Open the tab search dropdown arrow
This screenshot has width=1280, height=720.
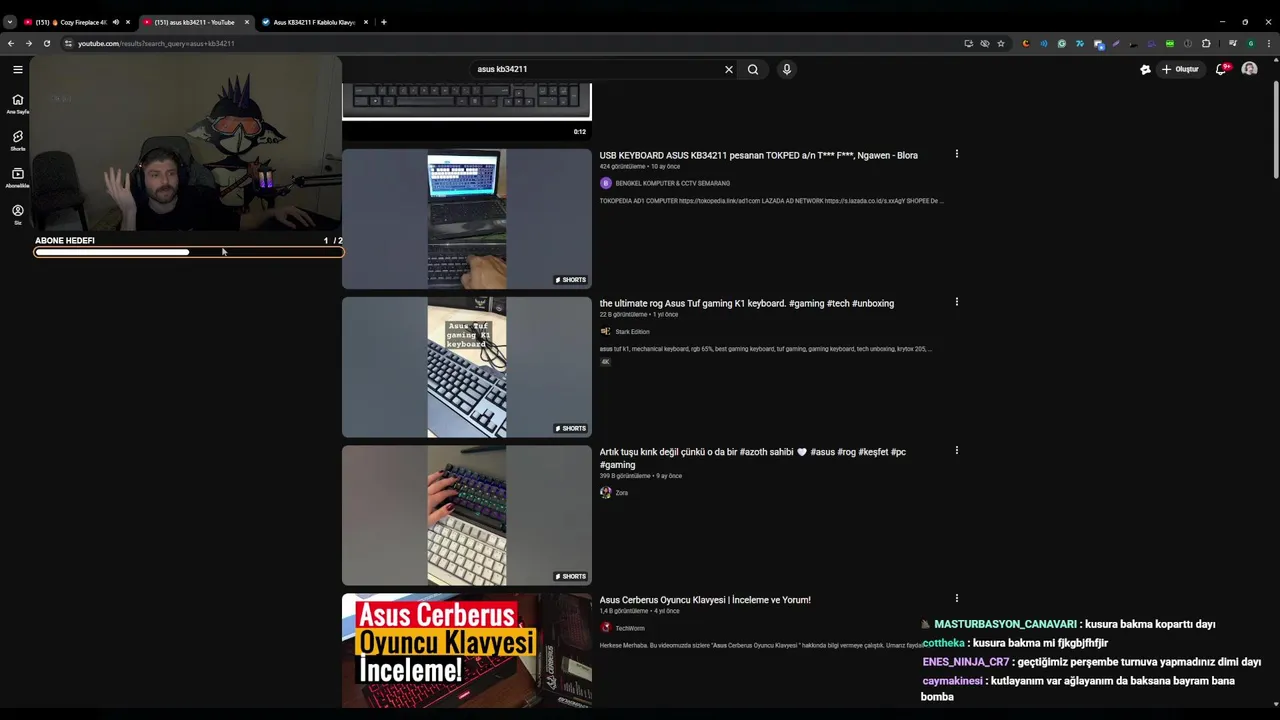pyautogui.click(x=10, y=22)
